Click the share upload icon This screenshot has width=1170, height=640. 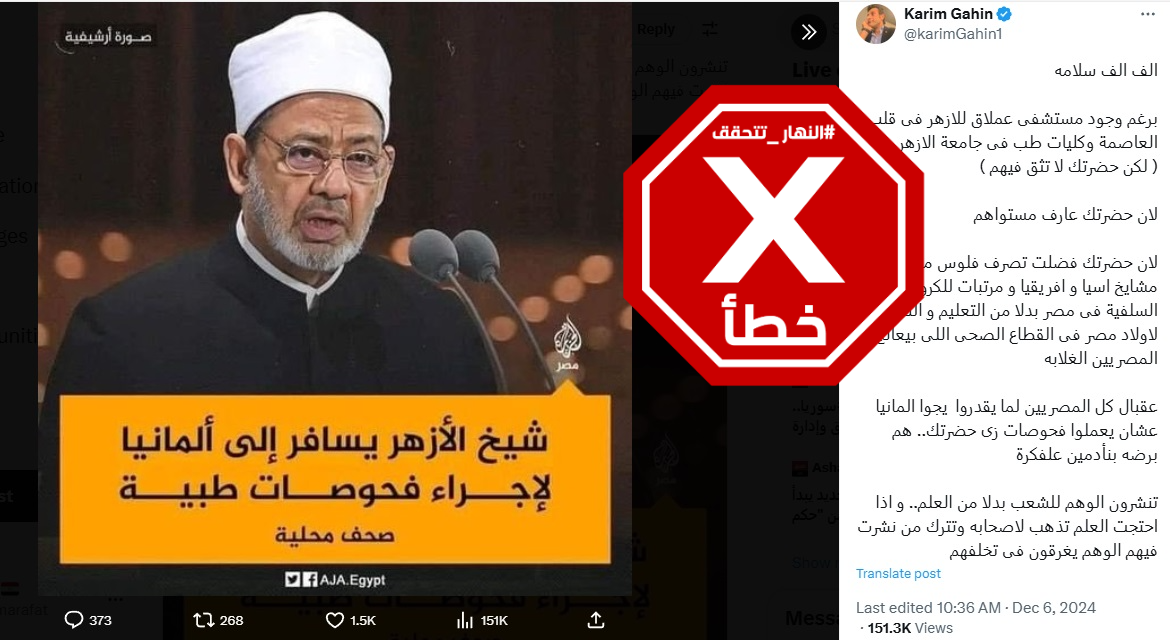click(595, 620)
